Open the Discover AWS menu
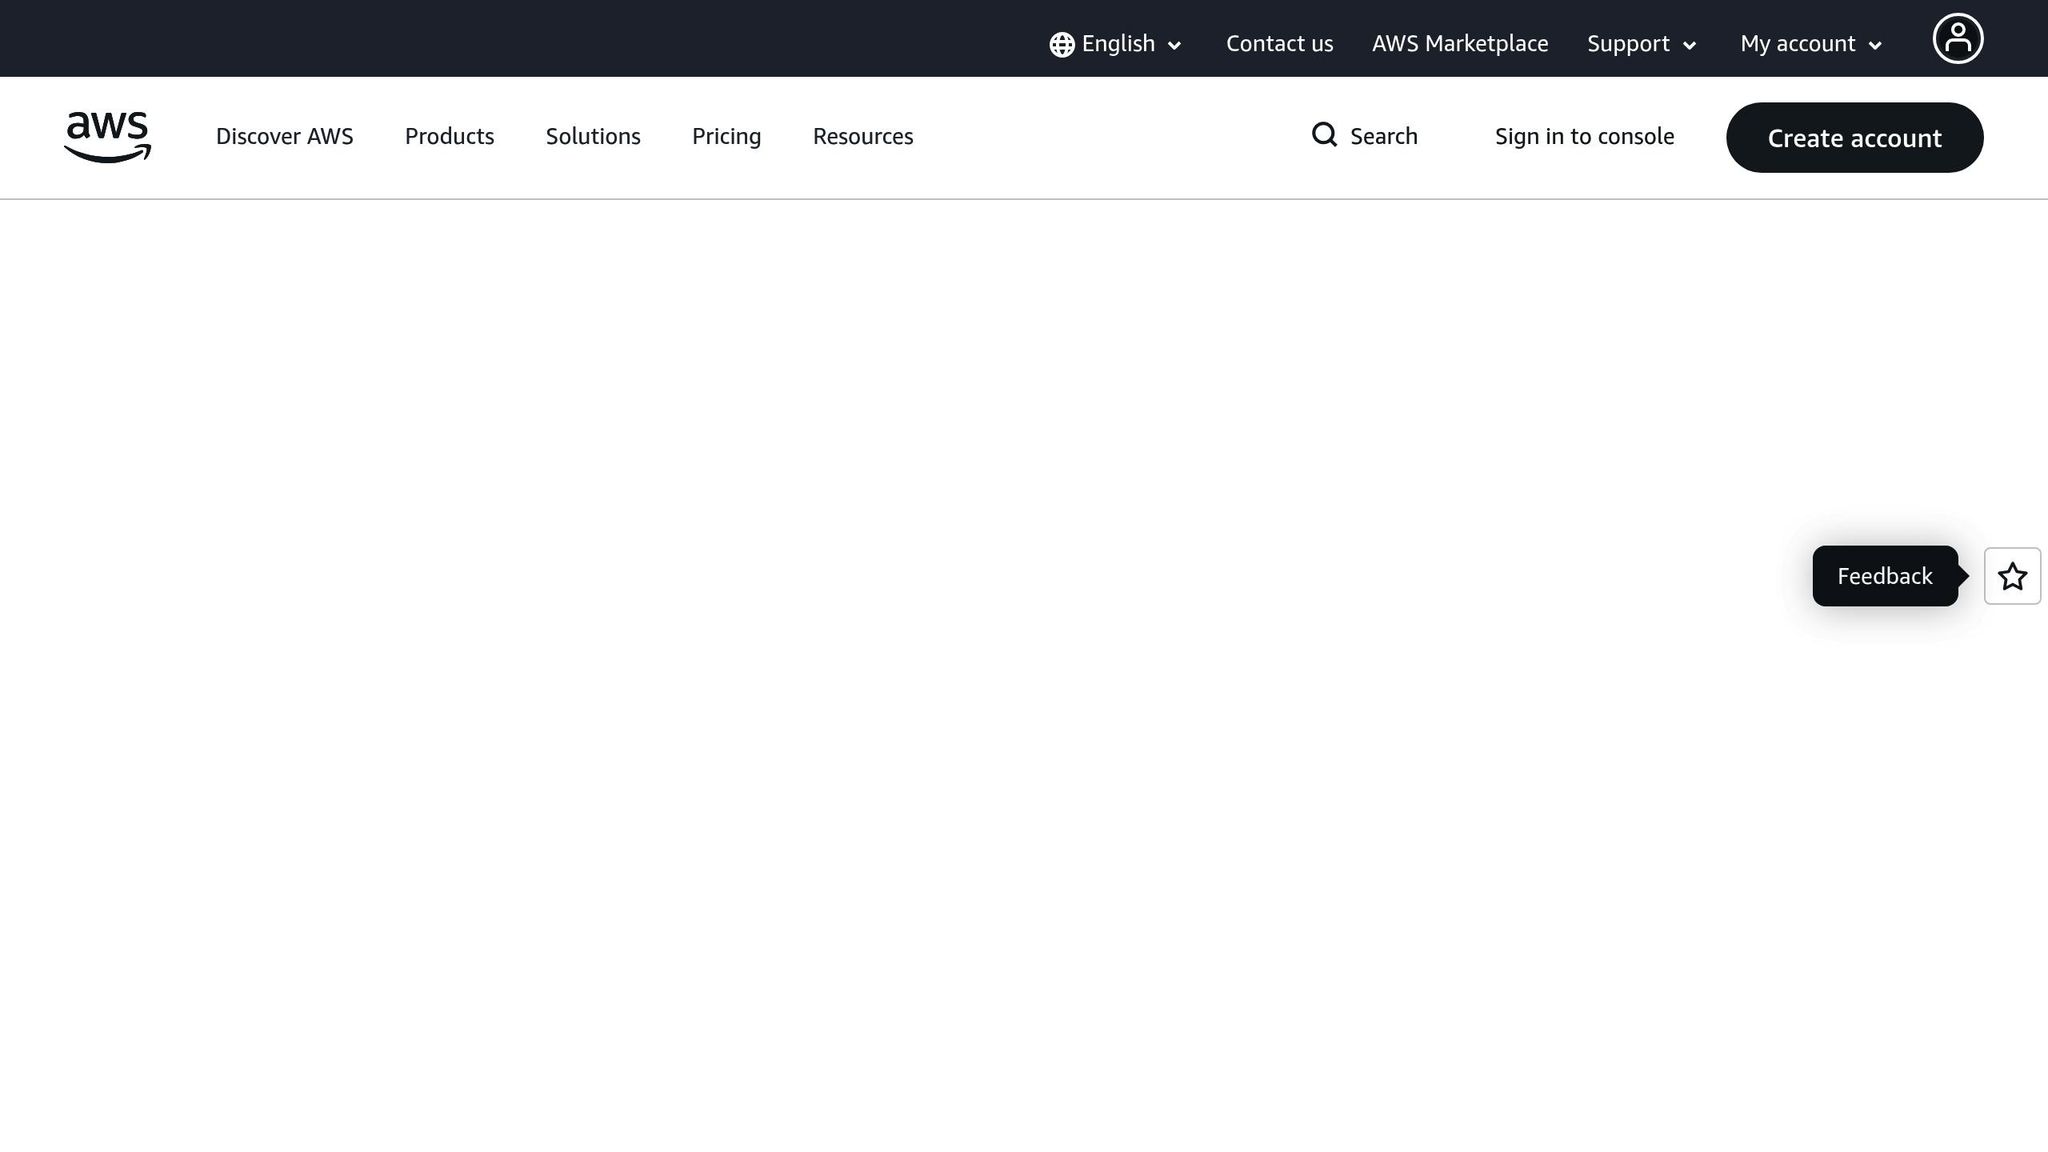Viewport: 2048px width, 1152px height. (x=284, y=136)
